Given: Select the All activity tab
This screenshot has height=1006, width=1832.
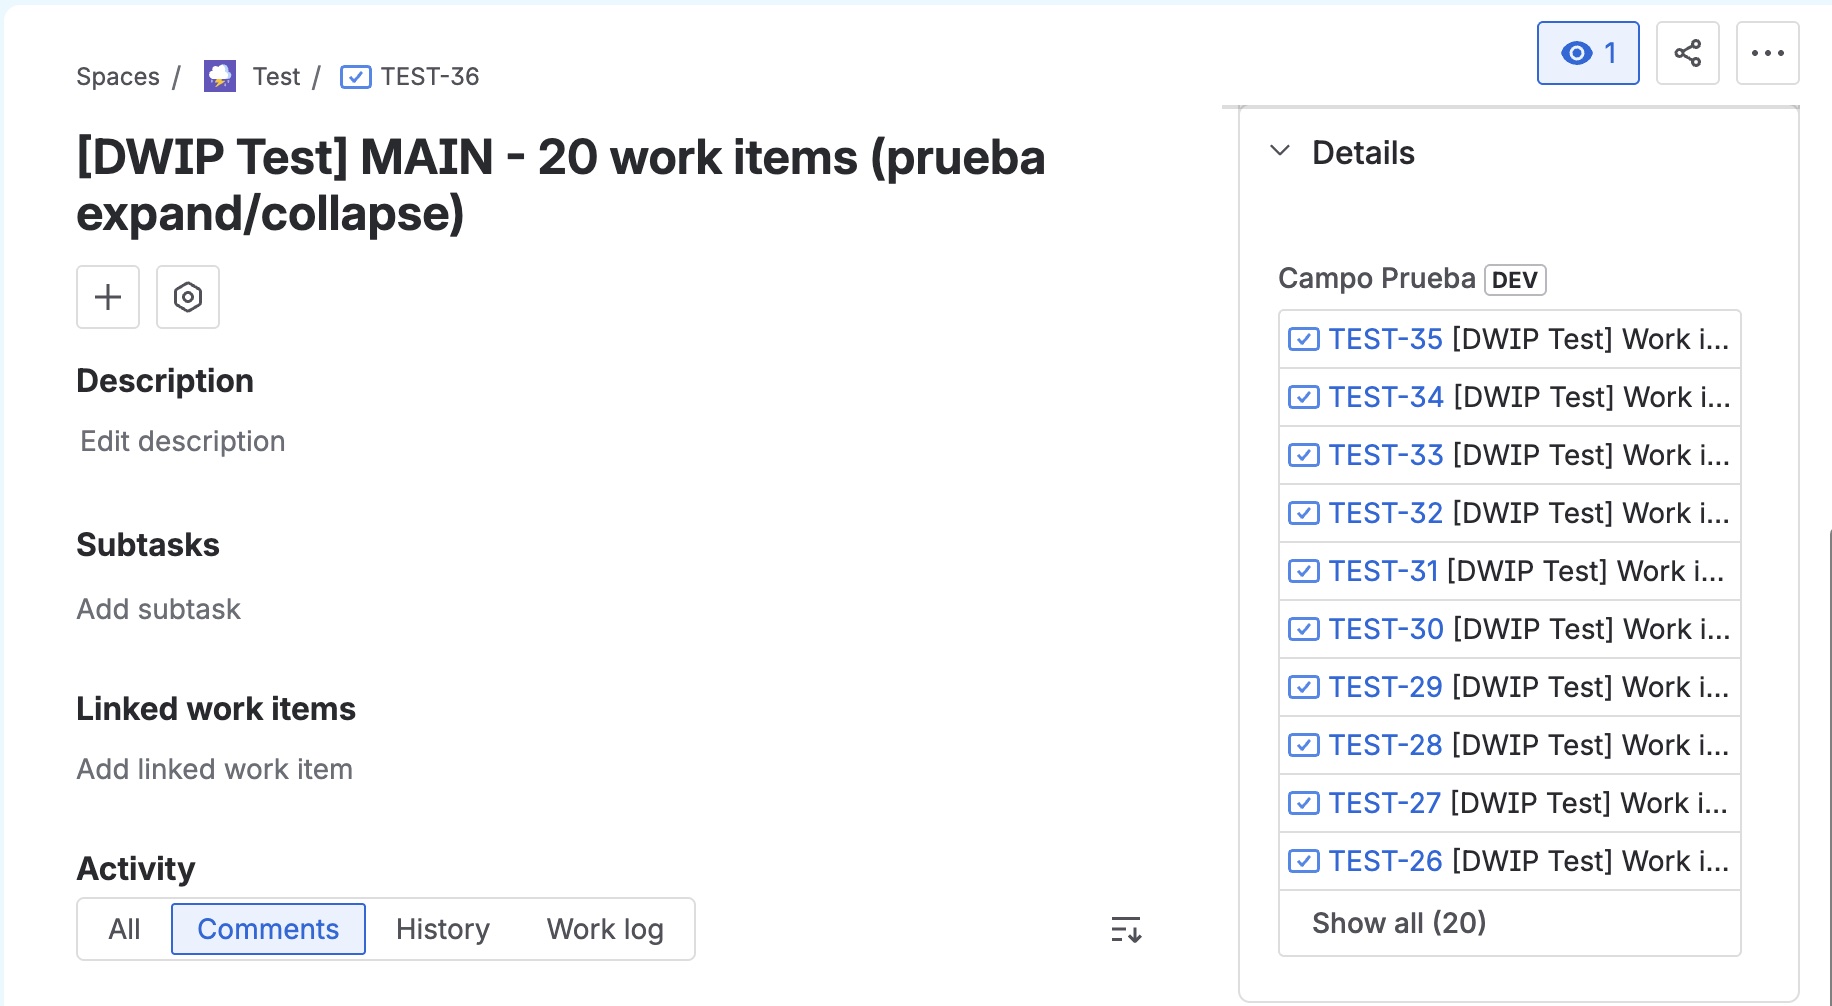Looking at the screenshot, I should [x=124, y=929].
